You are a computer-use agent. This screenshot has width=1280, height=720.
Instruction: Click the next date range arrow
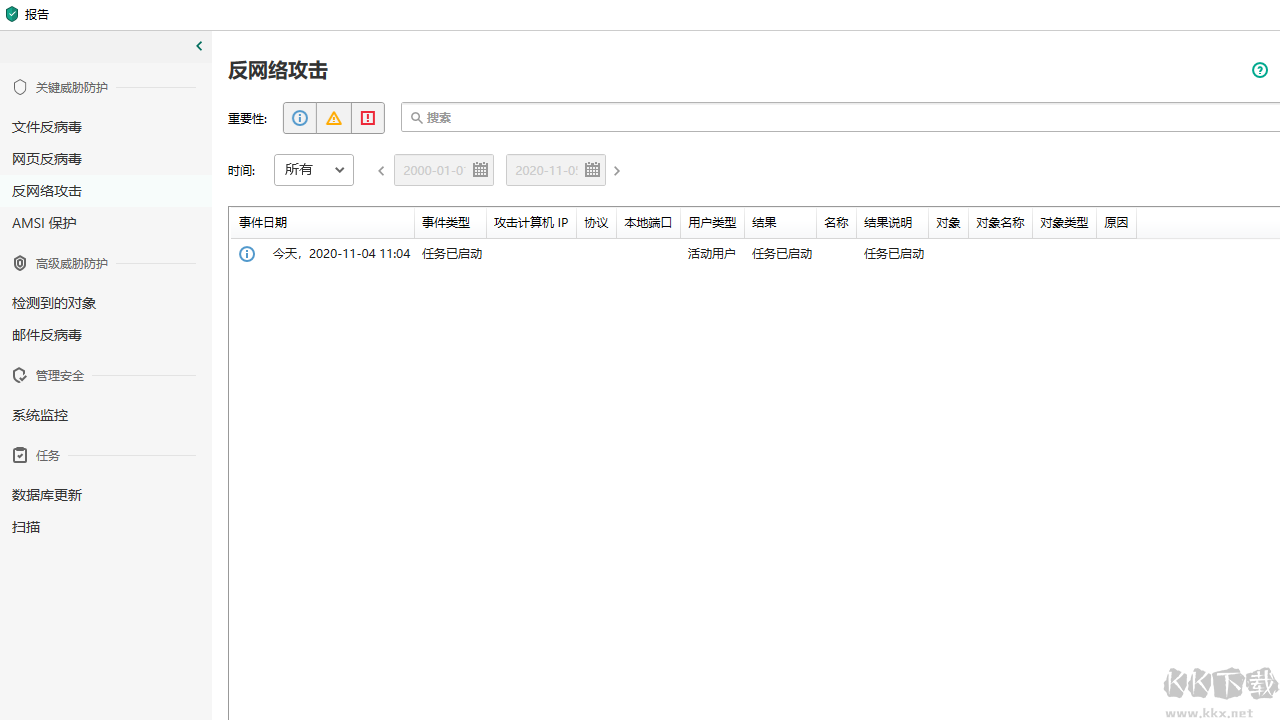pyautogui.click(x=616, y=170)
